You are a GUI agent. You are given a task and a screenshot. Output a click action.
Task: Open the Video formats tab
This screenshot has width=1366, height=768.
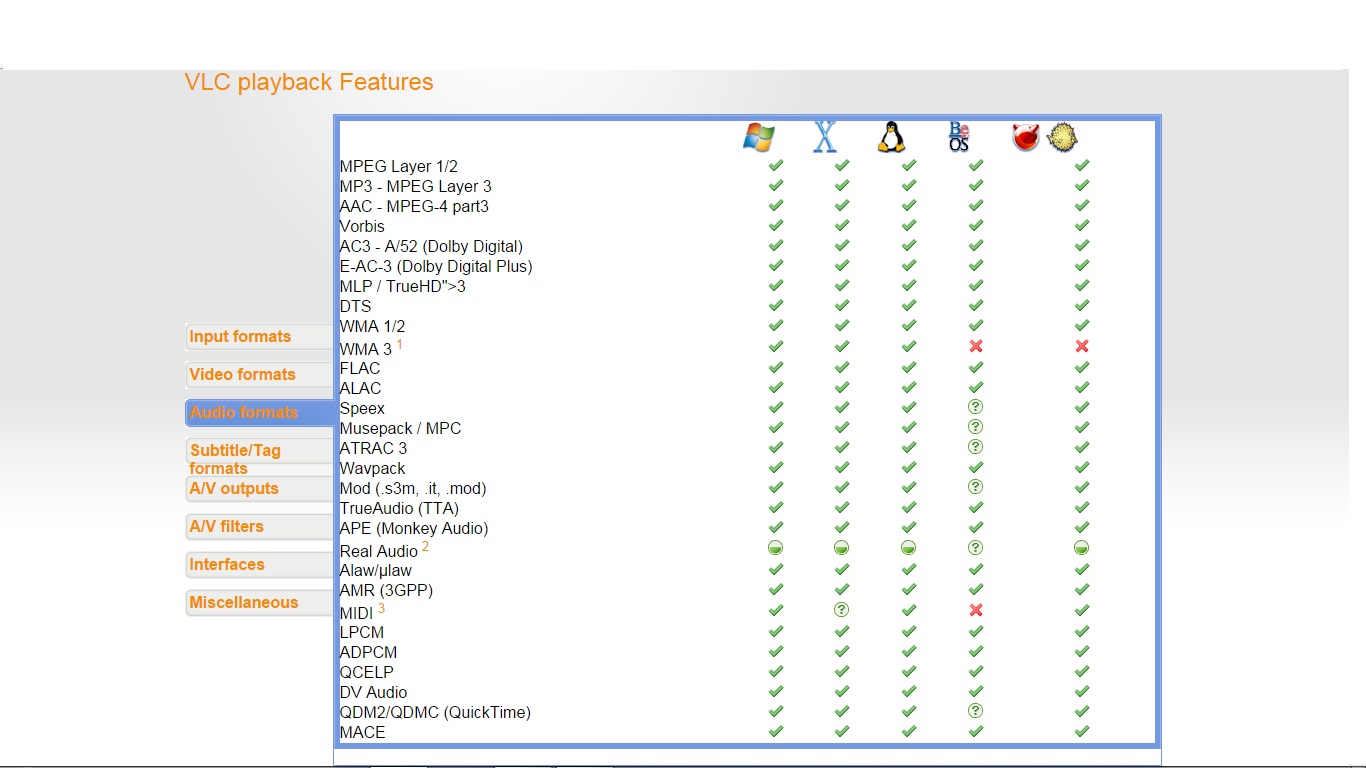point(260,375)
